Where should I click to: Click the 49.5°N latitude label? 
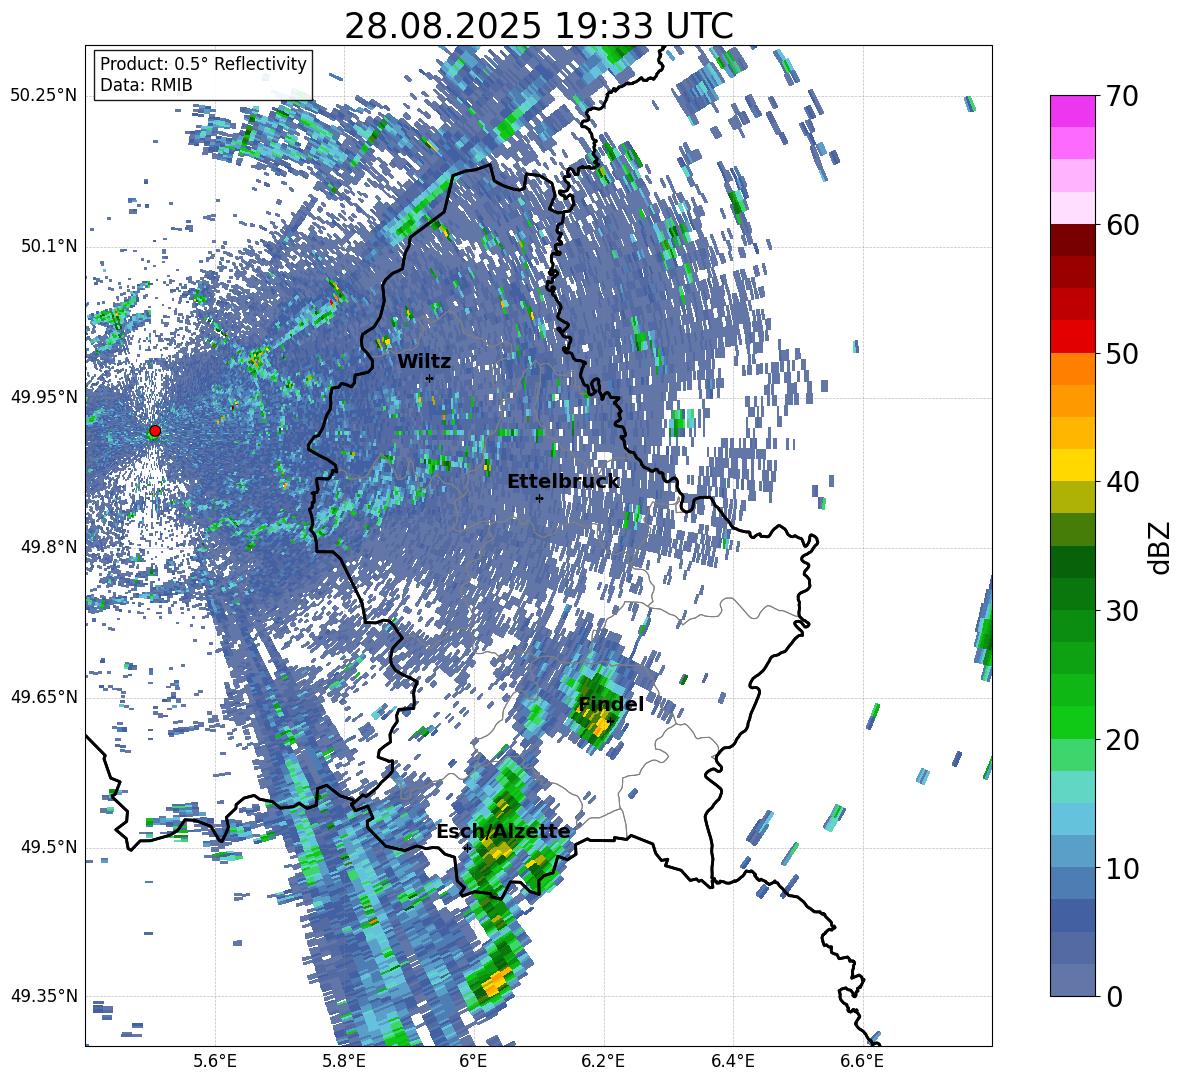click(49, 847)
